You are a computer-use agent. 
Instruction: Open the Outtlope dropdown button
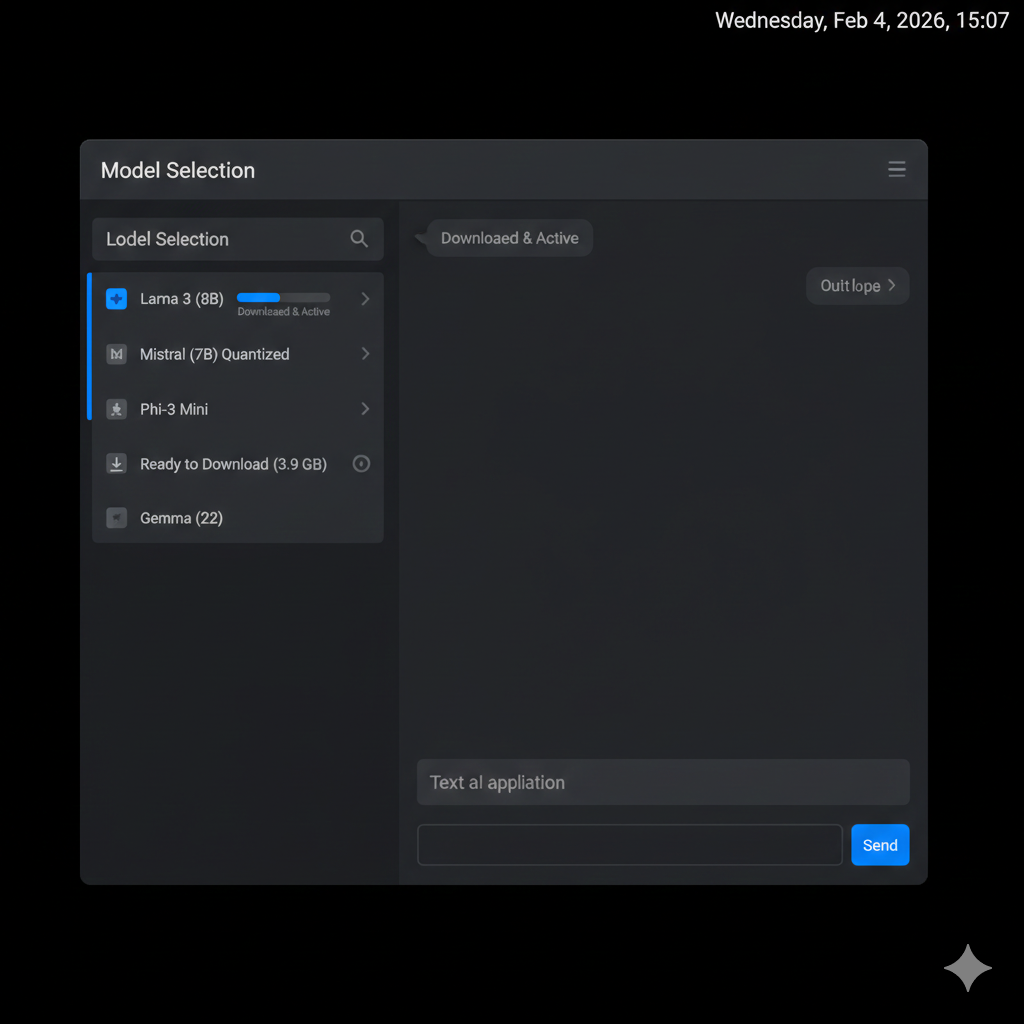857,286
